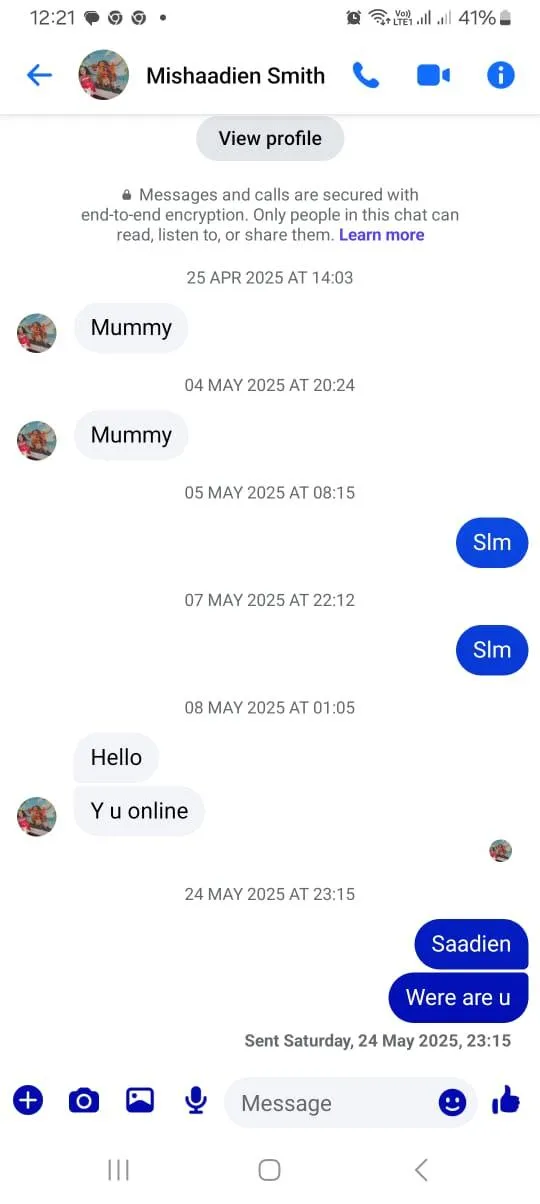Select the "Y u online" message bubble
The height and width of the screenshot is (1204, 540).
click(x=139, y=811)
